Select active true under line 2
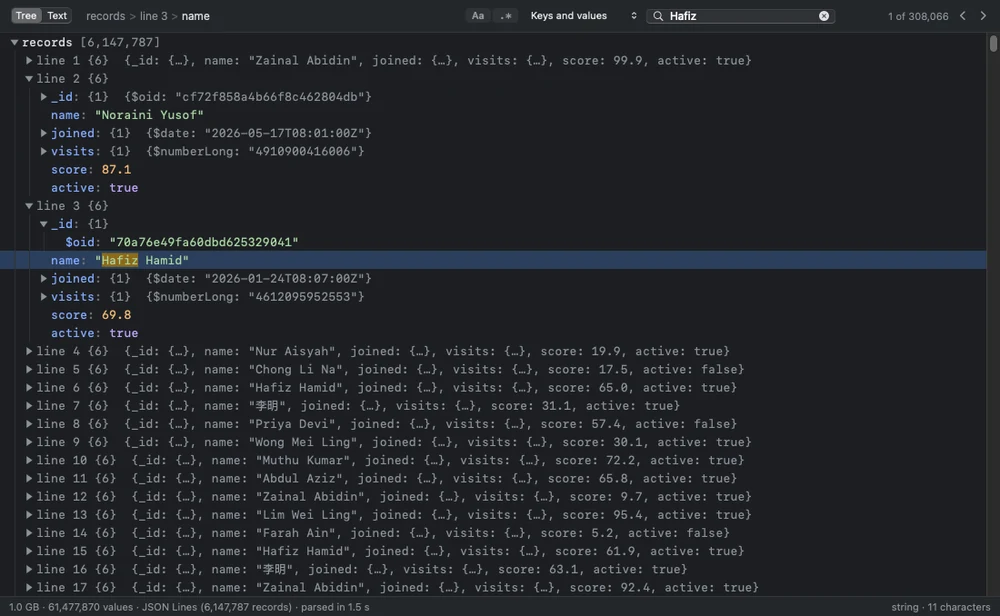Screen dimensions: 1000x616 click(124, 187)
